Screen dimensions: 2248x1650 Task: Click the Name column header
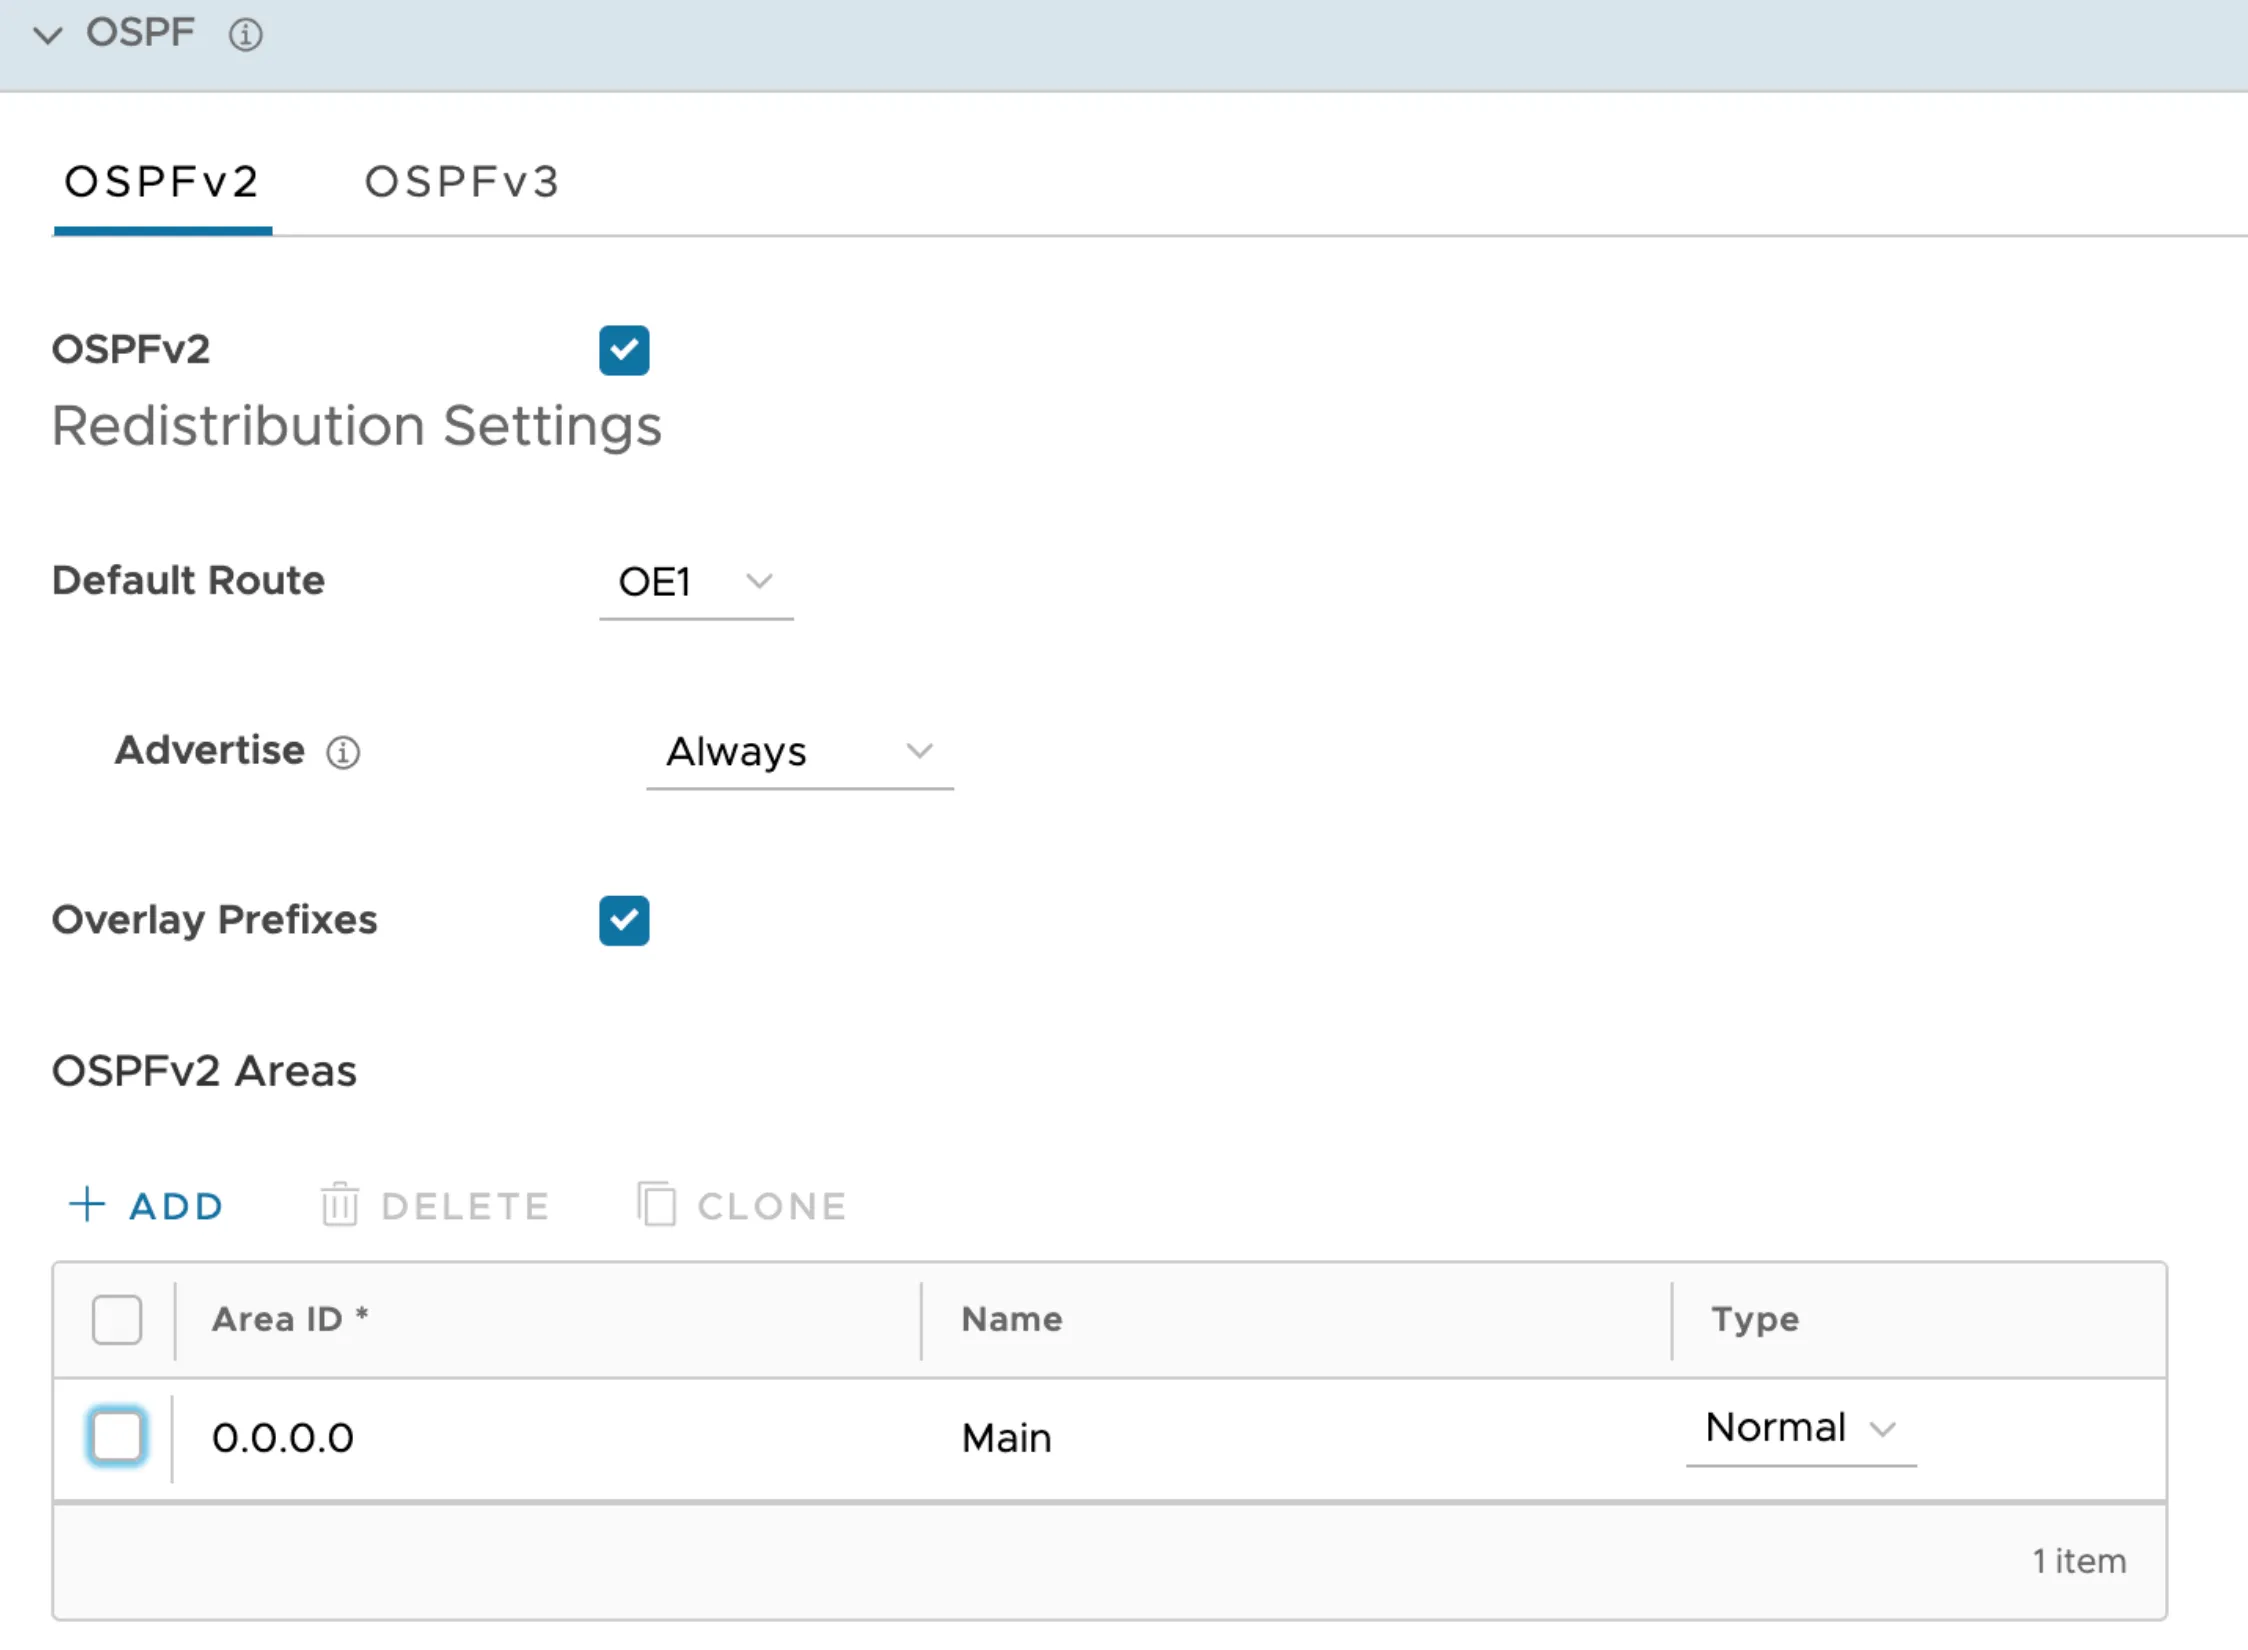point(1012,1320)
